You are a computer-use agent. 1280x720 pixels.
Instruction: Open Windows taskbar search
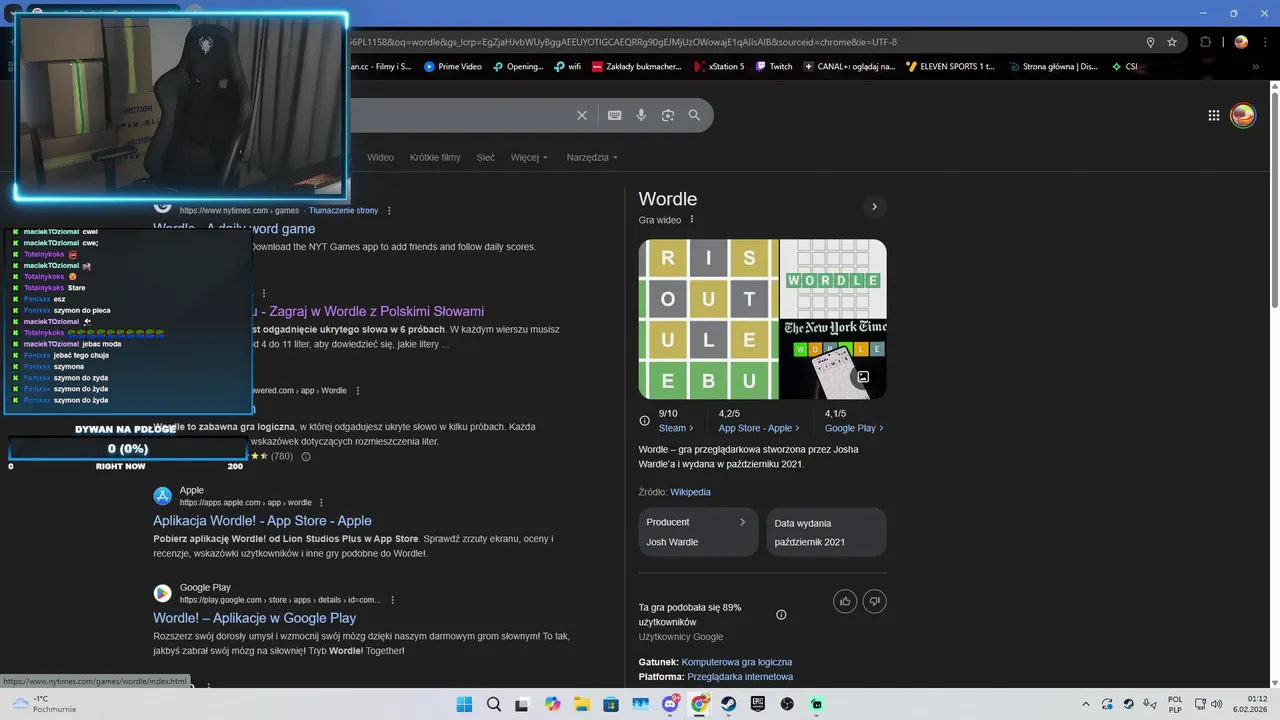[x=494, y=704]
